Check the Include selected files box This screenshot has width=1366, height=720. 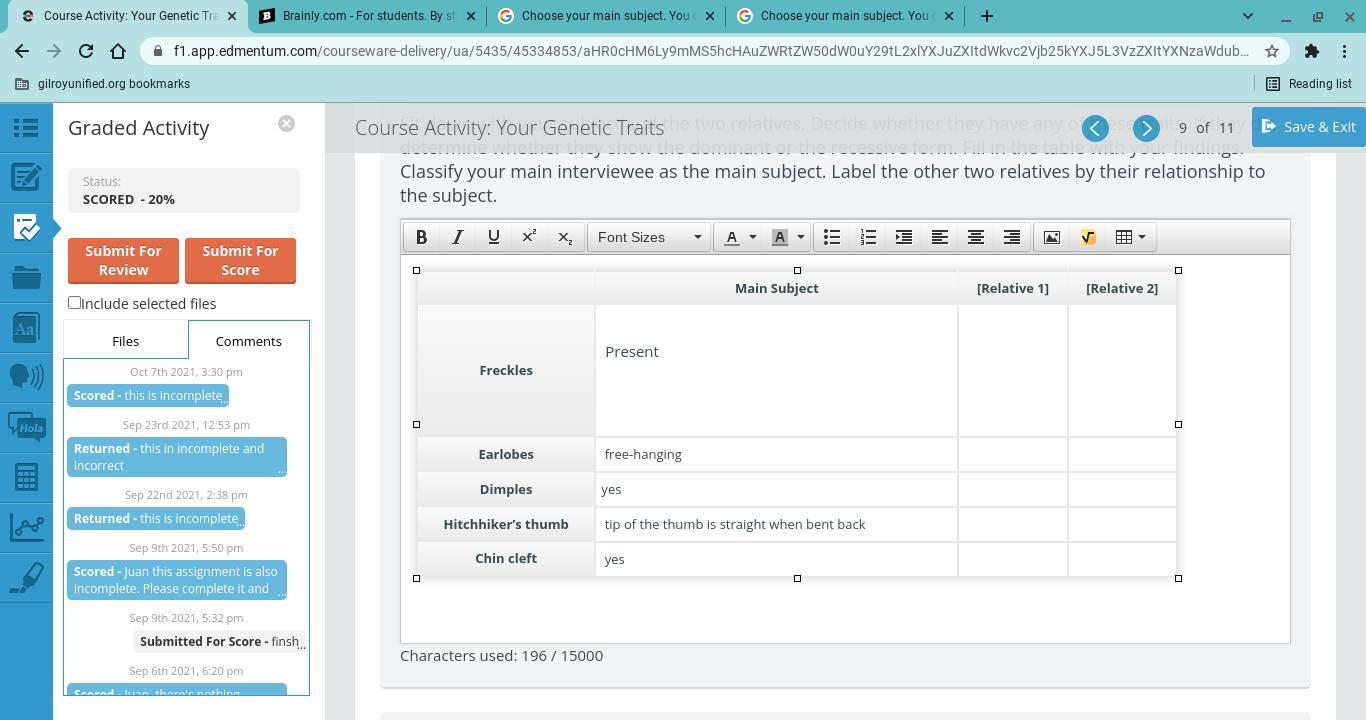click(x=74, y=302)
